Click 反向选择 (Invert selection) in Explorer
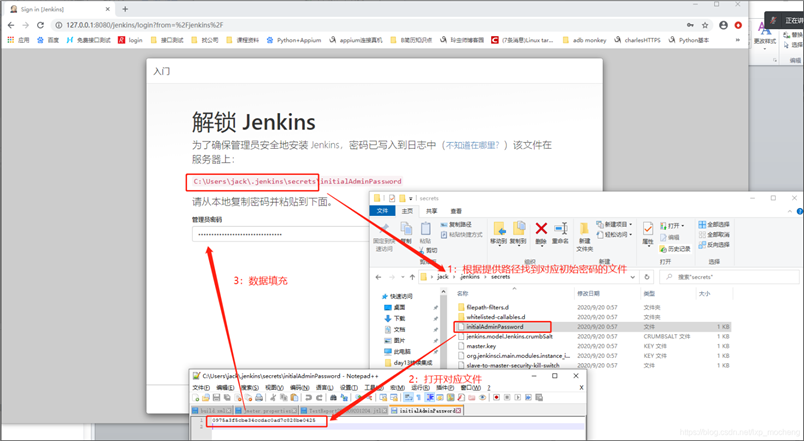Screen dimensions: 804x441 (714, 245)
